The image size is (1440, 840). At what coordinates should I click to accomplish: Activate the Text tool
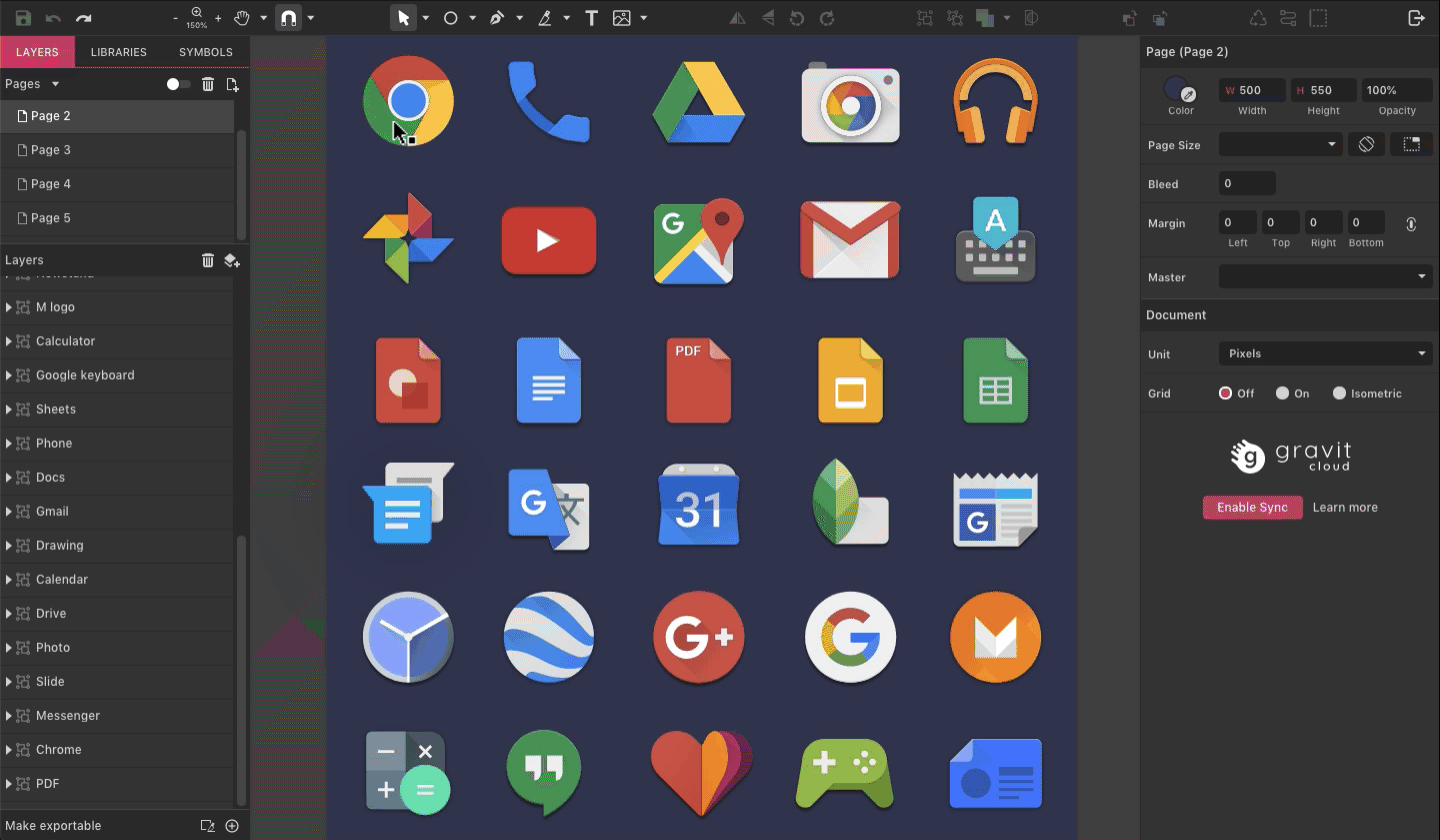coord(590,17)
